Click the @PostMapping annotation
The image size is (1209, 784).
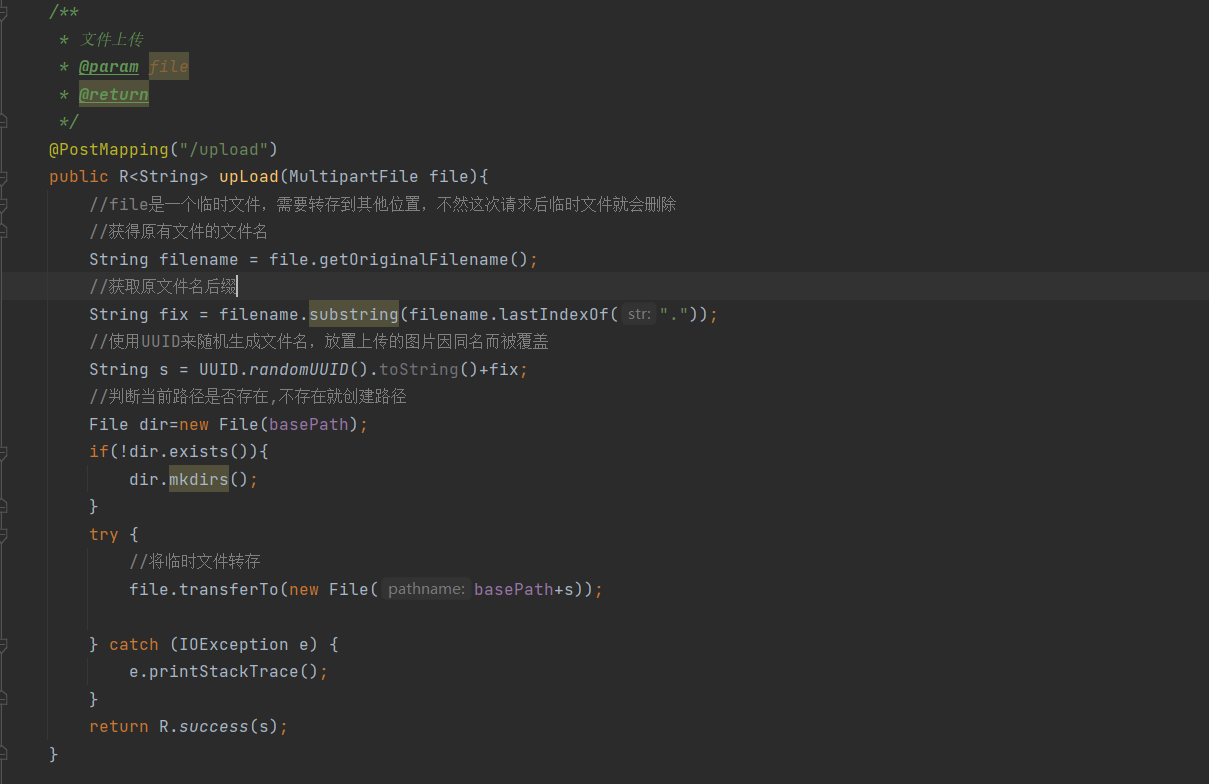(x=109, y=149)
